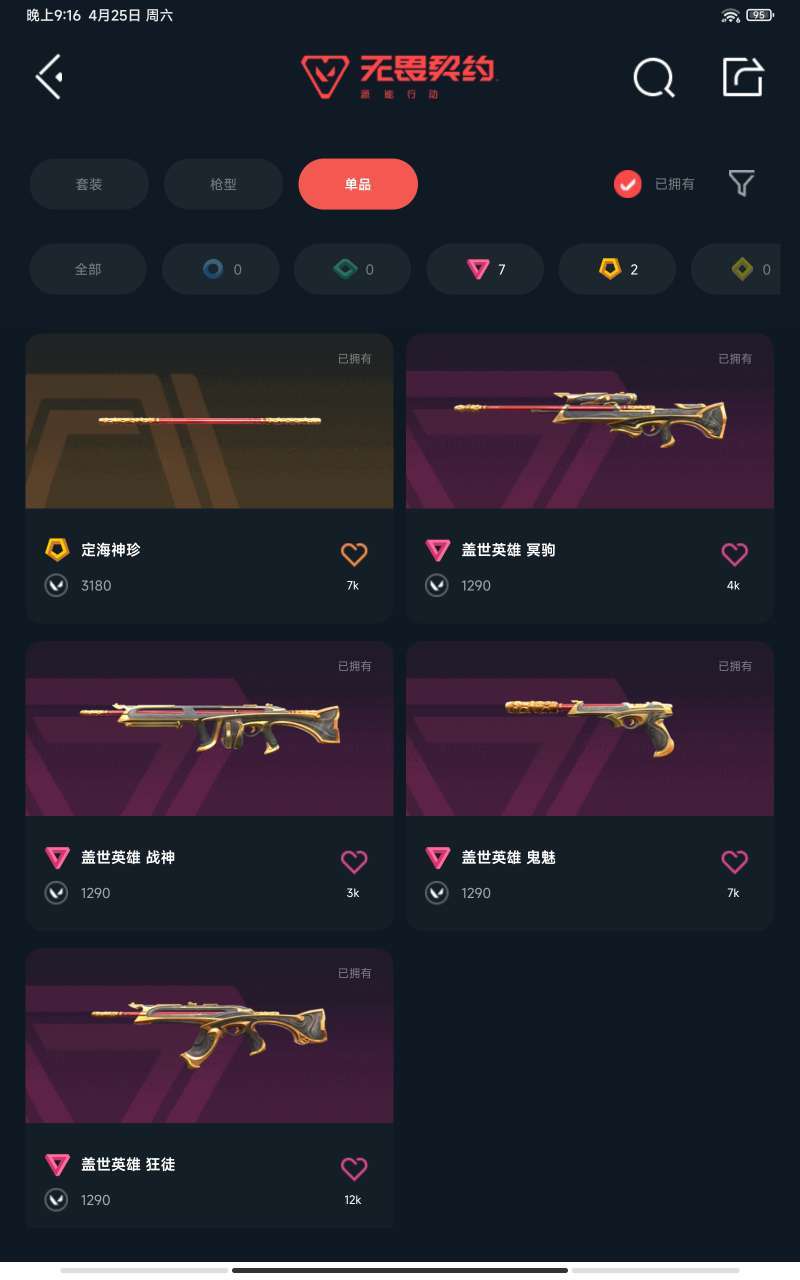Go back using the arrow icon
This screenshot has width=800, height=1280.
(50, 77)
